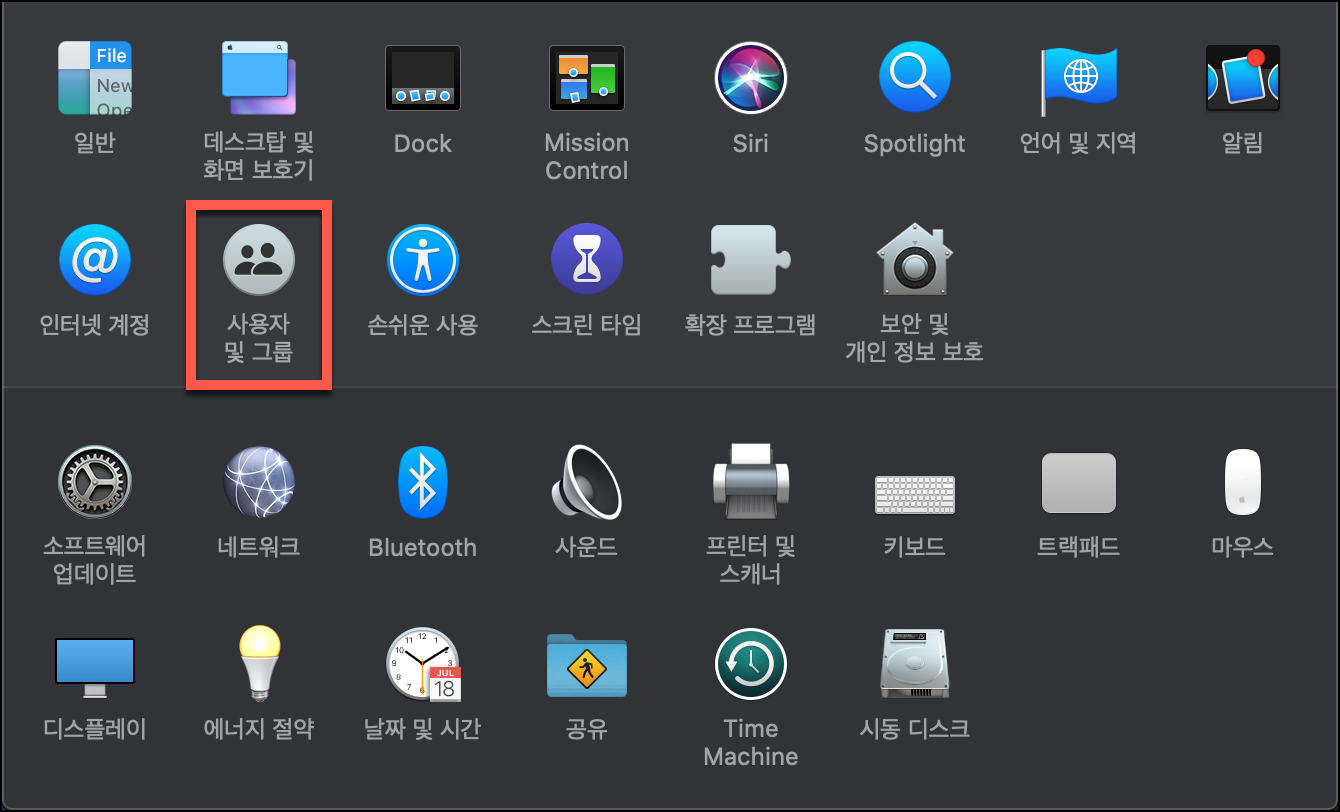Open 알림 (Notifications) preferences
The width and height of the screenshot is (1340, 812).
1243,78
